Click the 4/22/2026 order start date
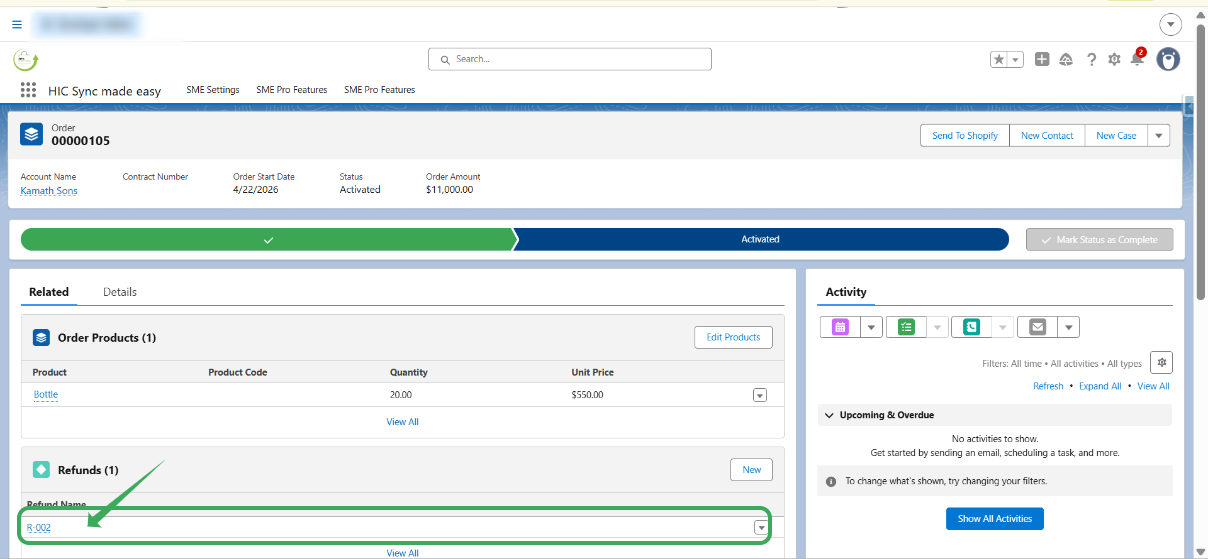Screen dimensions: 1208x559 [256, 190]
